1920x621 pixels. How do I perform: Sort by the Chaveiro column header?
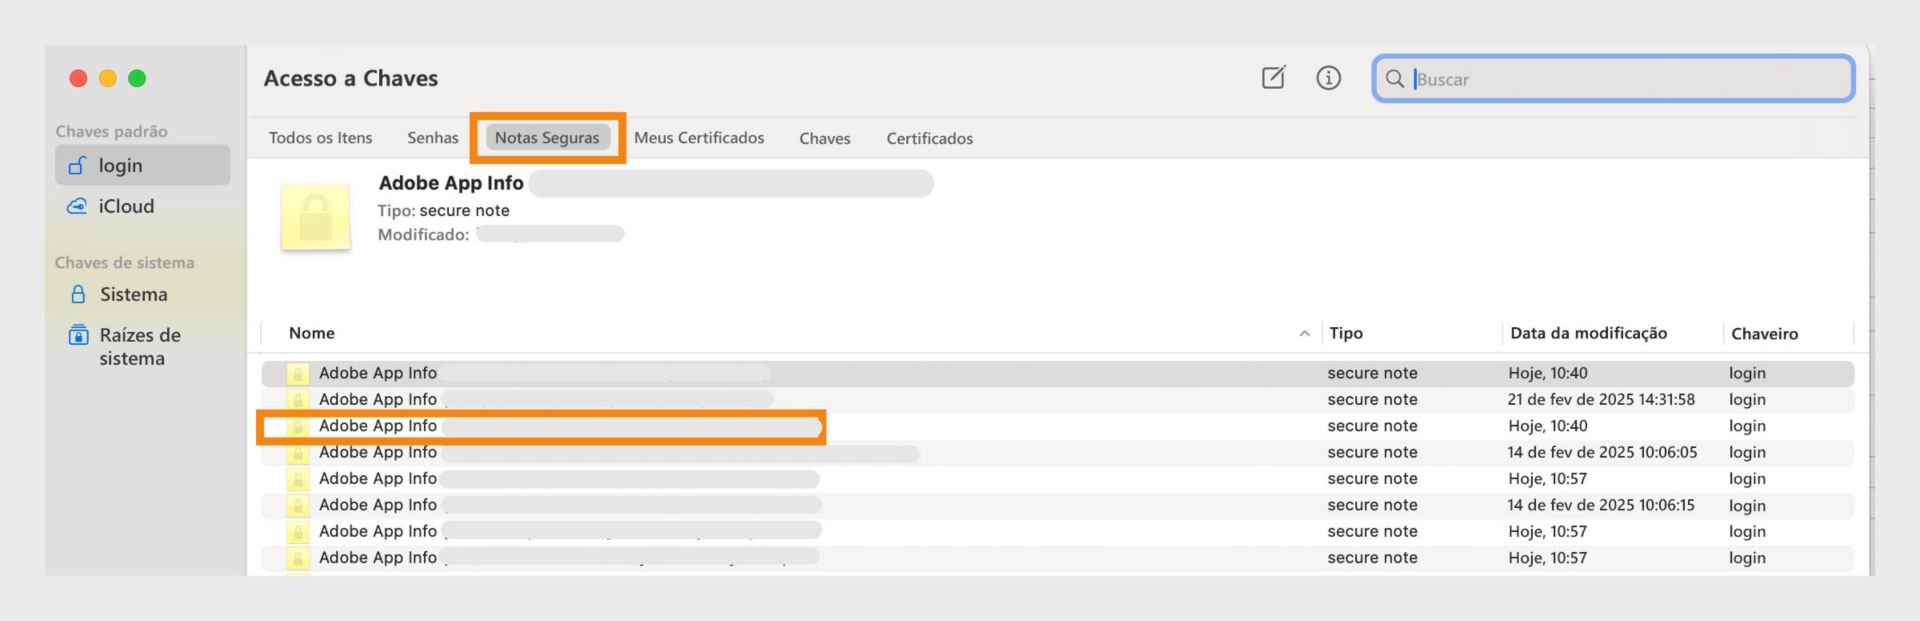pos(1764,334)
